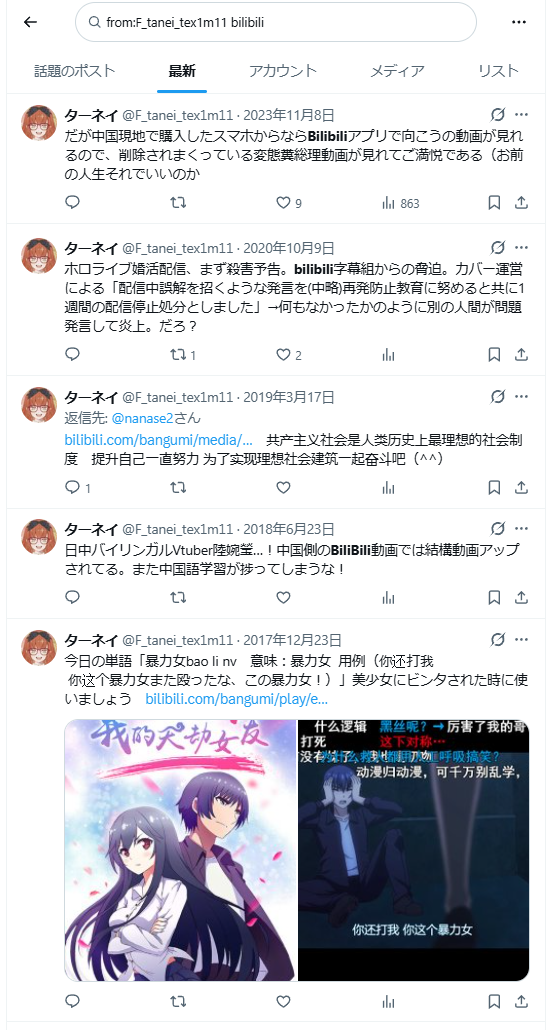This screenshot has width=550, height=1030.
Task: Expand more options on the 2023年11月8日 post
Action: click(x=521, y=116)
